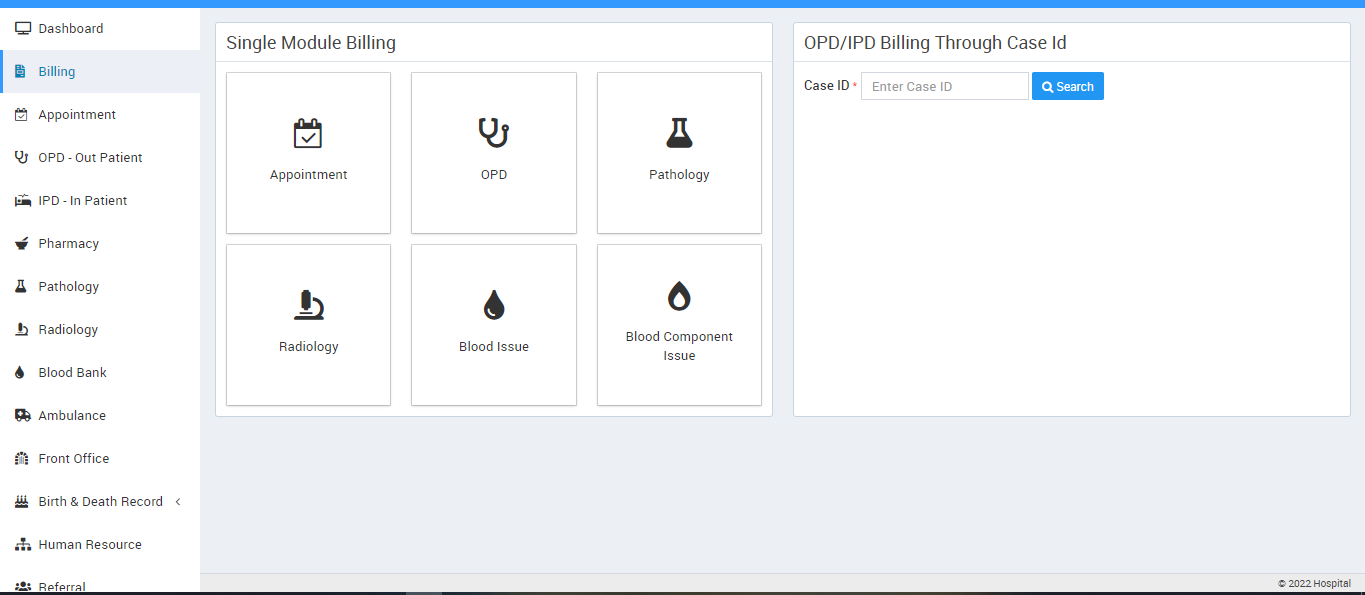Open Blood Component Issue droplet icon
Image resolution: width=1365 pixels, height=595 pixels.
679,296
